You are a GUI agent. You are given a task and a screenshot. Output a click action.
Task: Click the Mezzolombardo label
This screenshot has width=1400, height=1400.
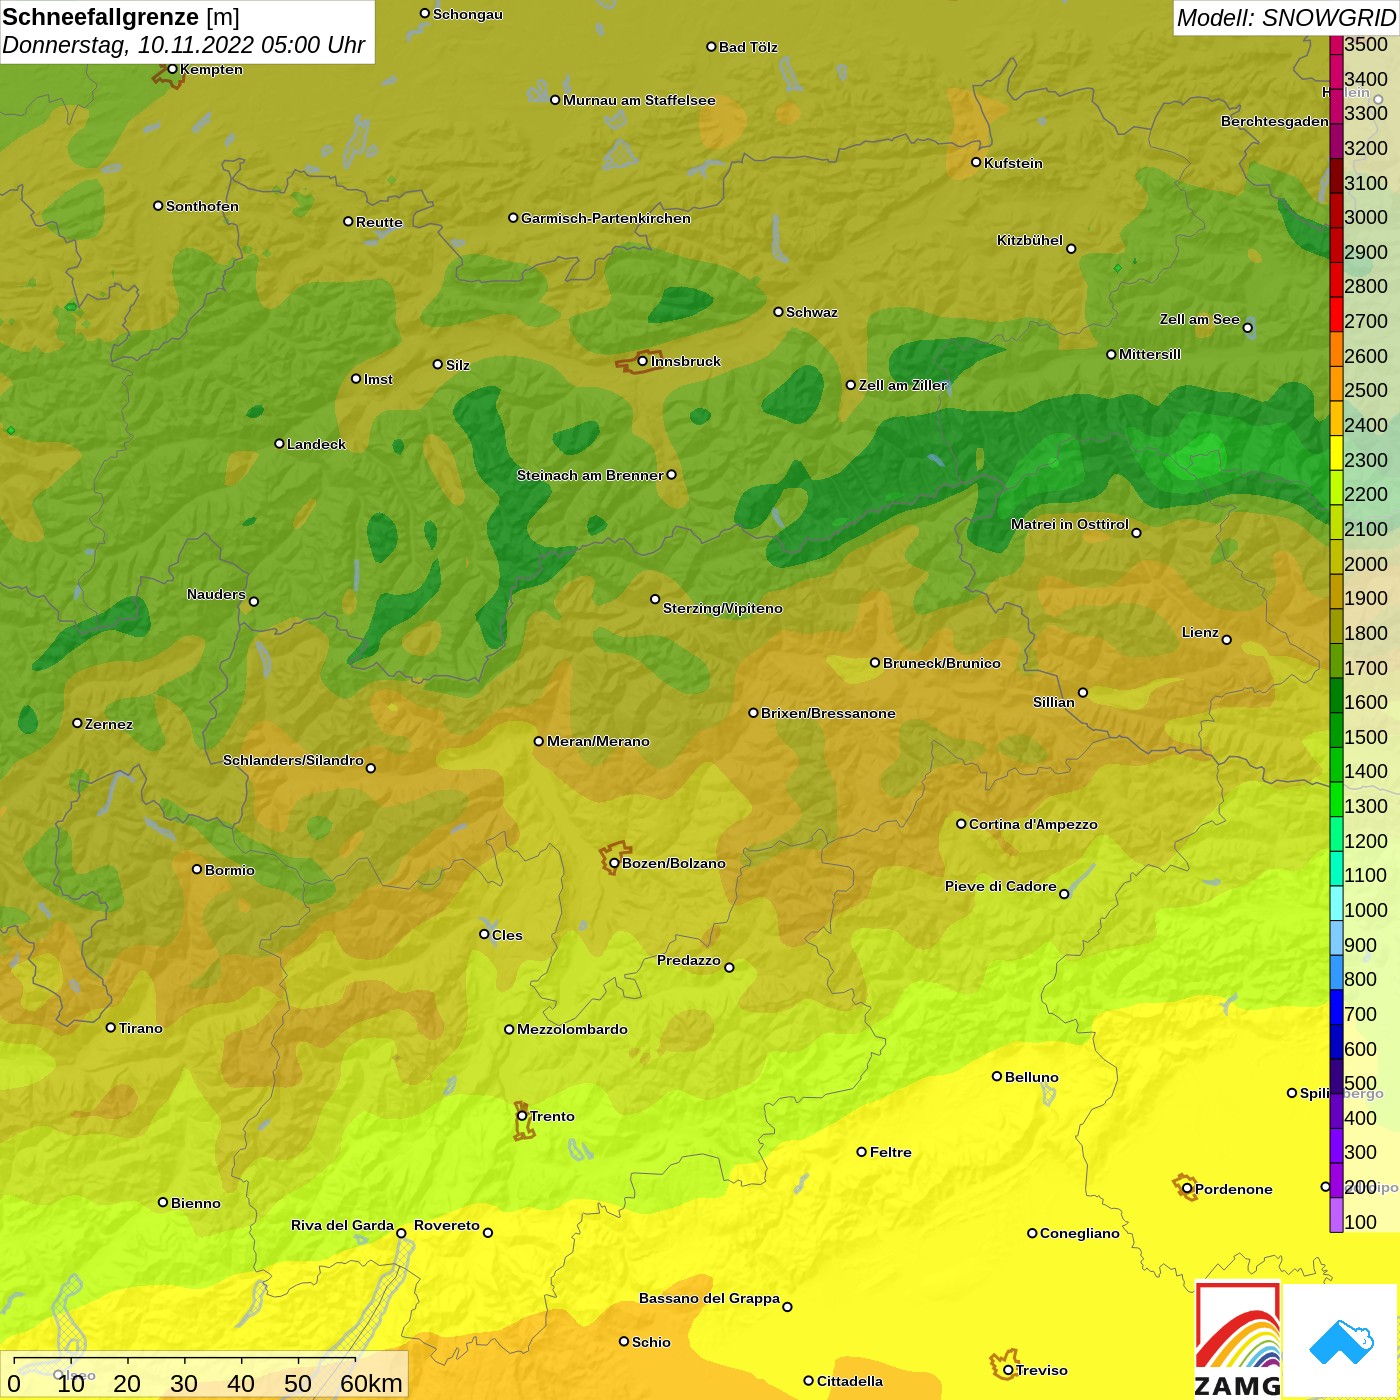[572, 1029]
